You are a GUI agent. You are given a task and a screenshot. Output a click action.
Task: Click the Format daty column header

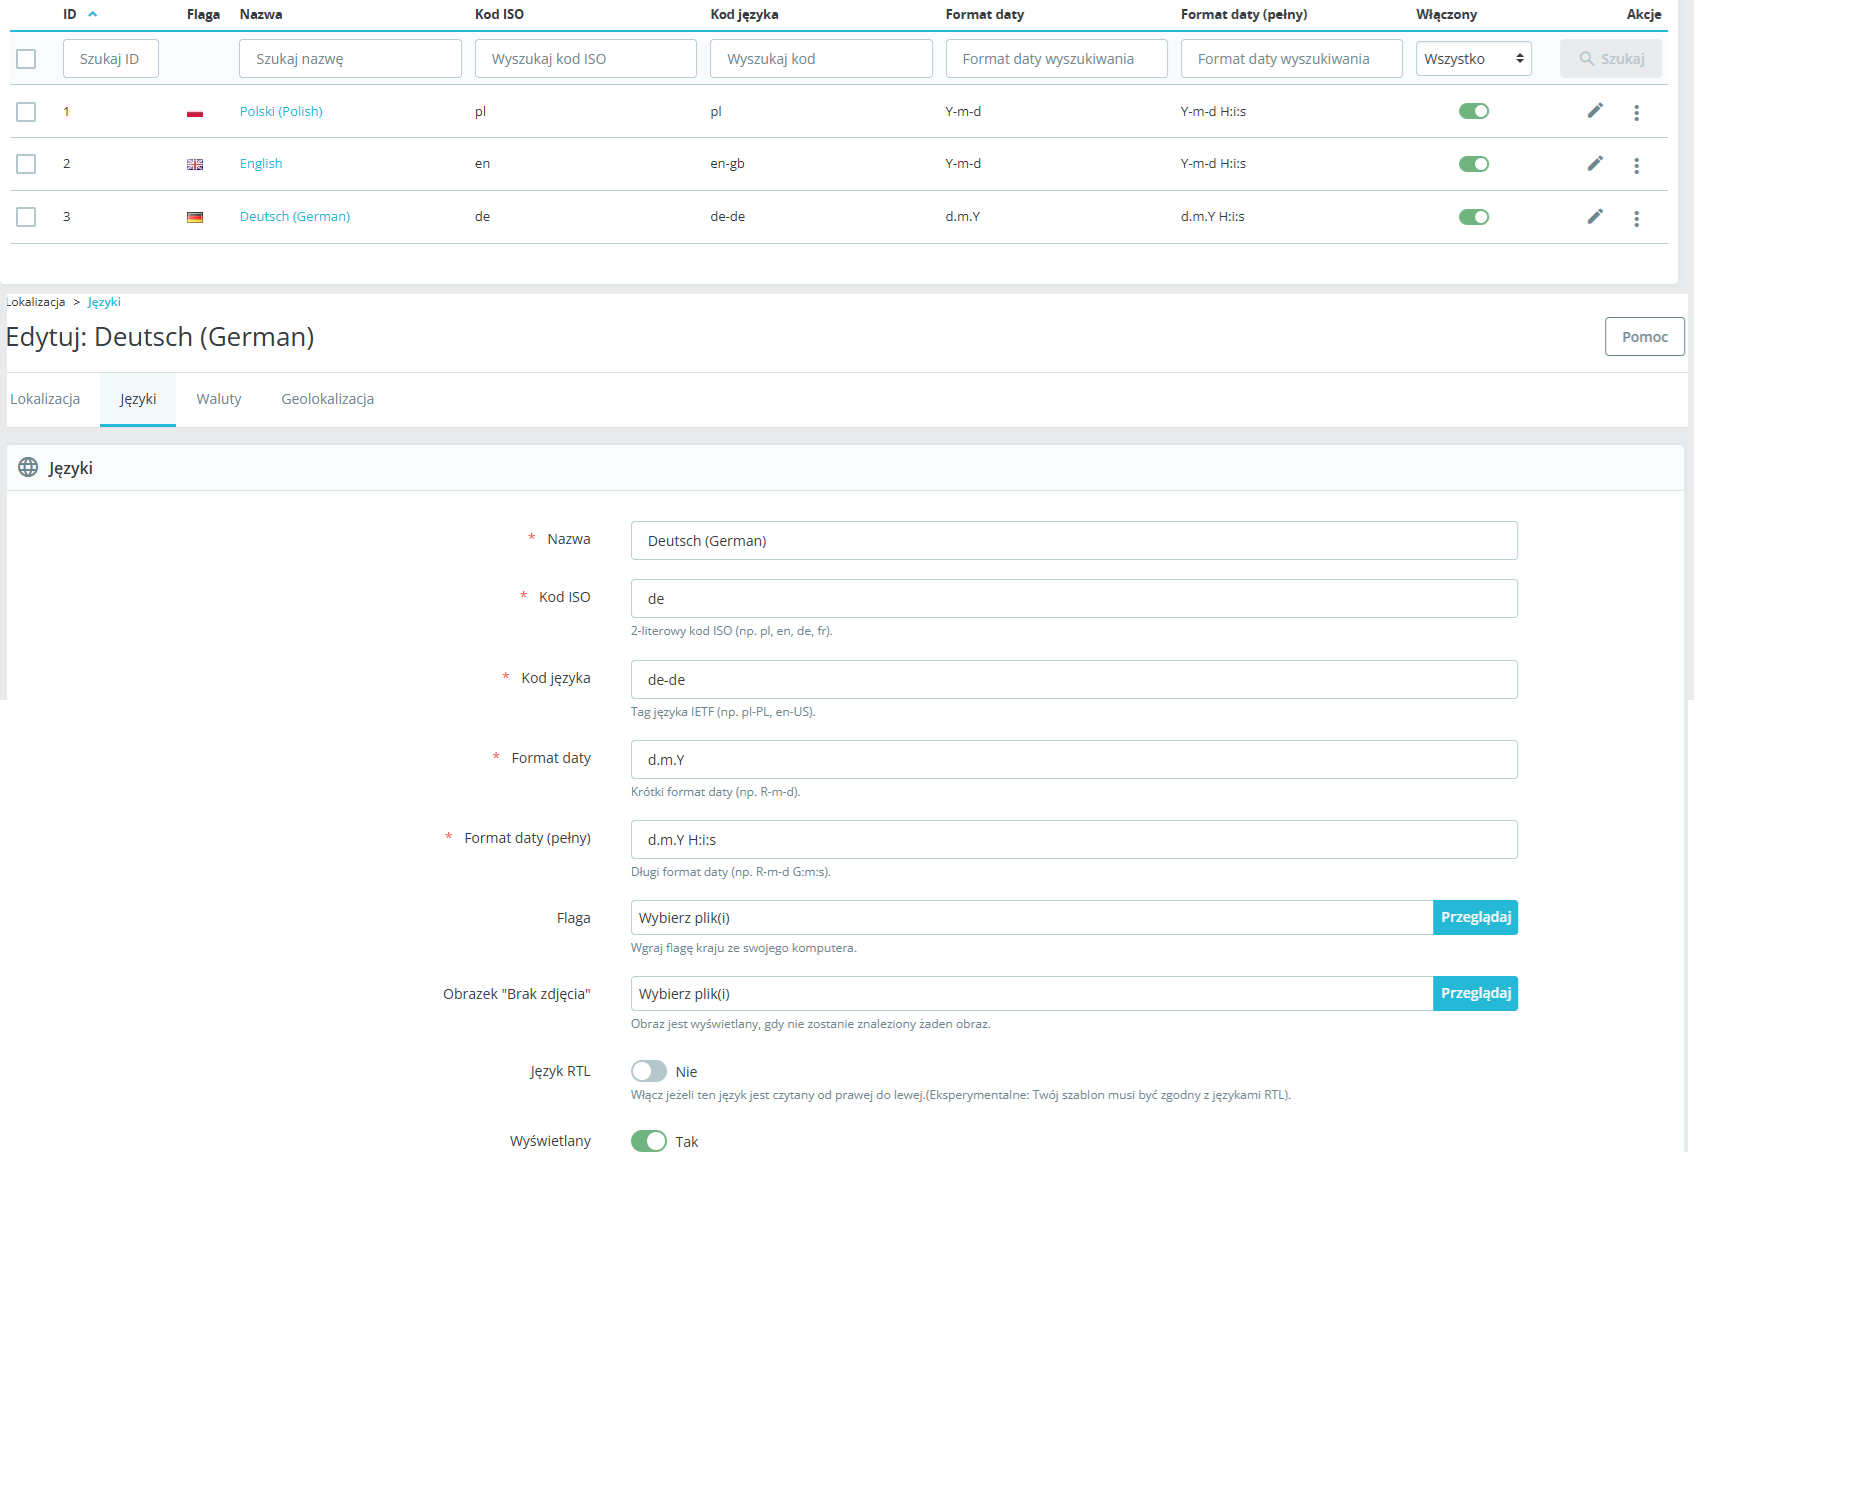pos(985,14)
